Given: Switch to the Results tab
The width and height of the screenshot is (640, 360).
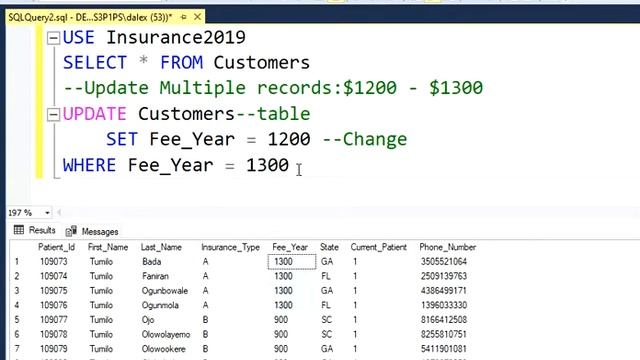Looking at the screenshot, I should tap(34, 231).
